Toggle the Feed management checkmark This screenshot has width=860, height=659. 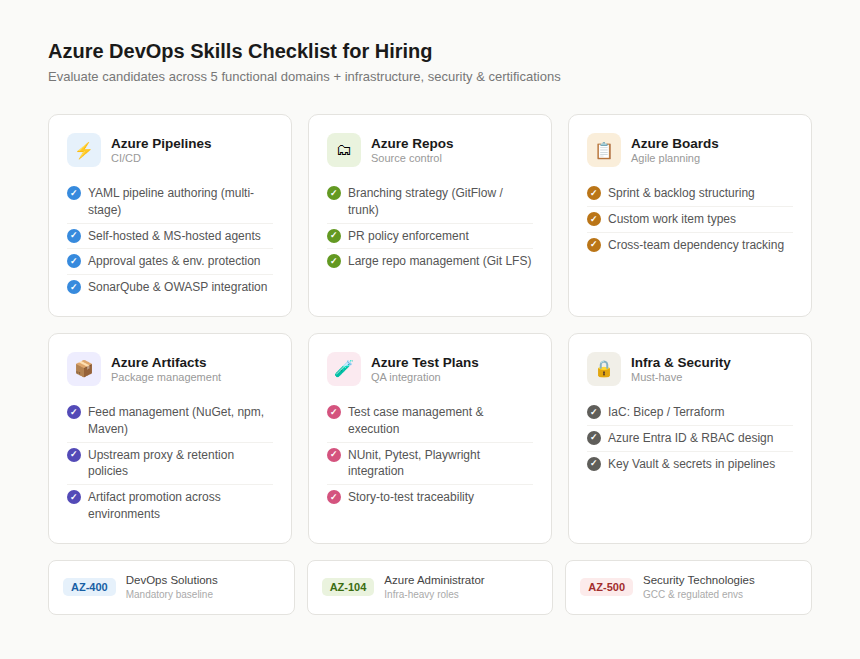click(74, 412)
